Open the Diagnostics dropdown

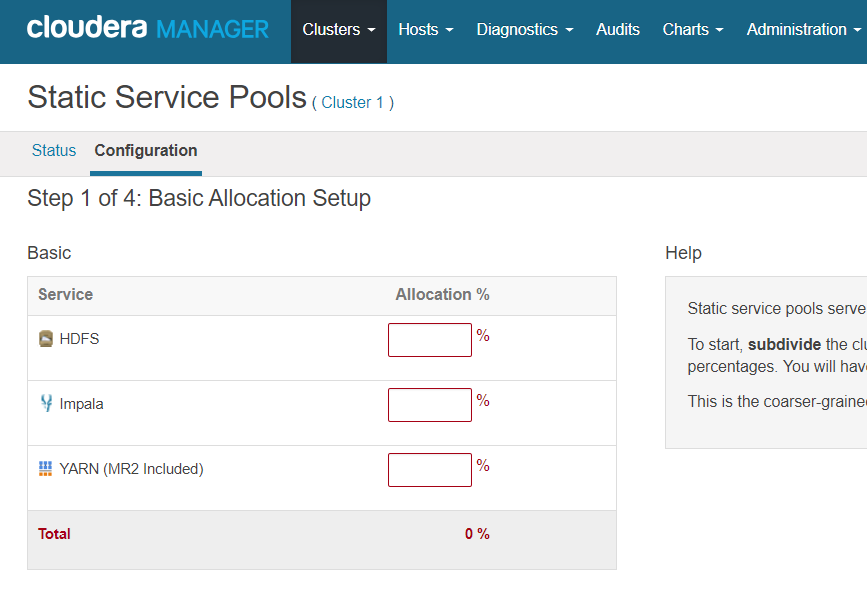[524, 29]
